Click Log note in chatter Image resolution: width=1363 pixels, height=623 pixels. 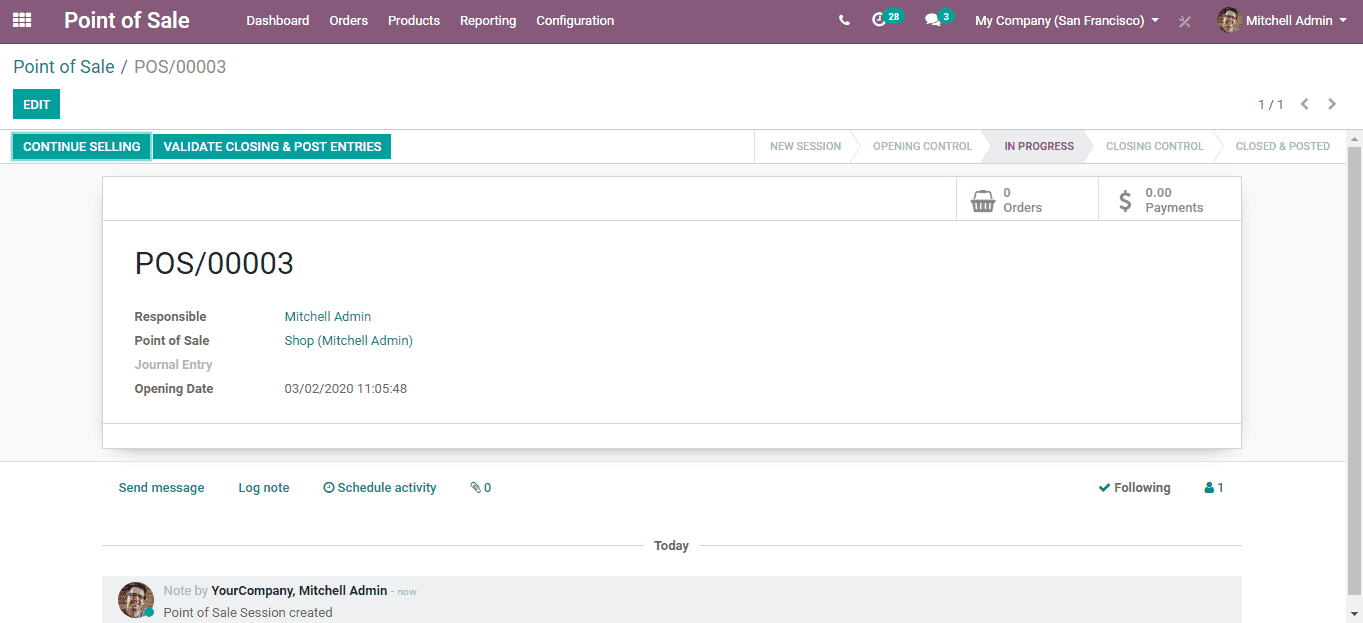coord(264,488)
